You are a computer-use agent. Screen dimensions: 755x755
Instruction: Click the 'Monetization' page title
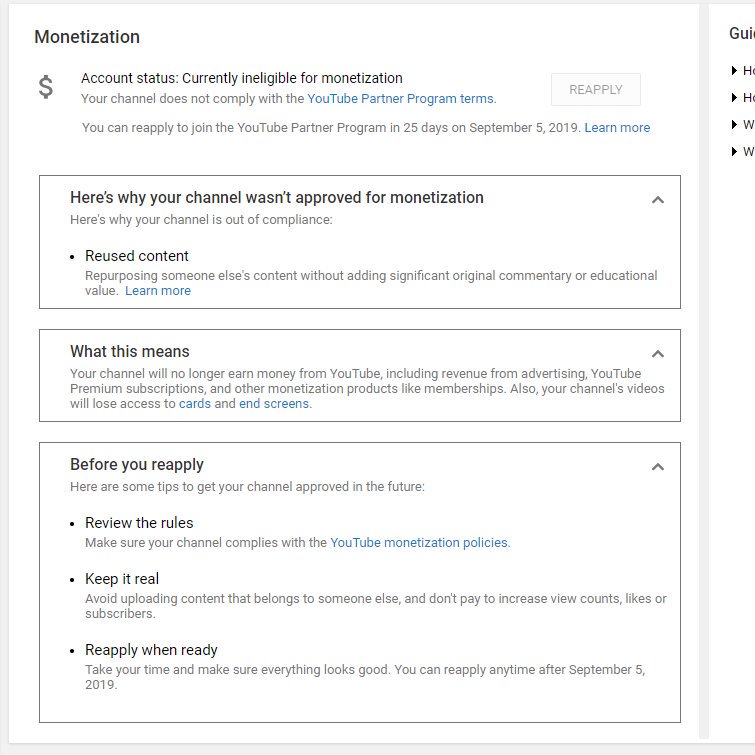coord(87,37)
